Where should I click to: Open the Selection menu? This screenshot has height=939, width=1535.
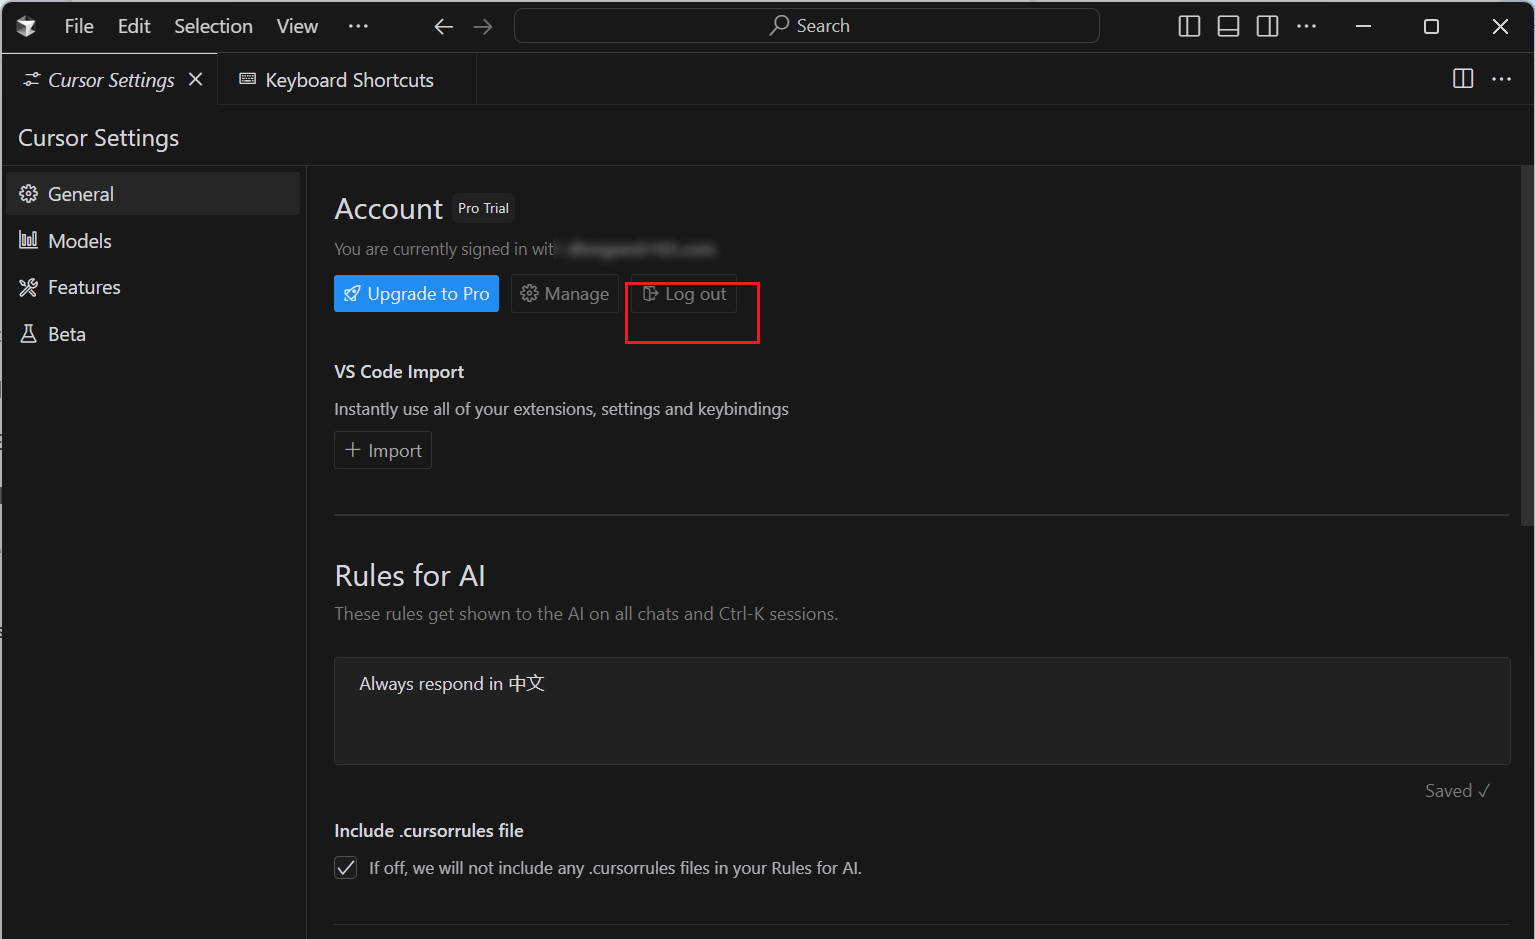(x=213, y=26)
